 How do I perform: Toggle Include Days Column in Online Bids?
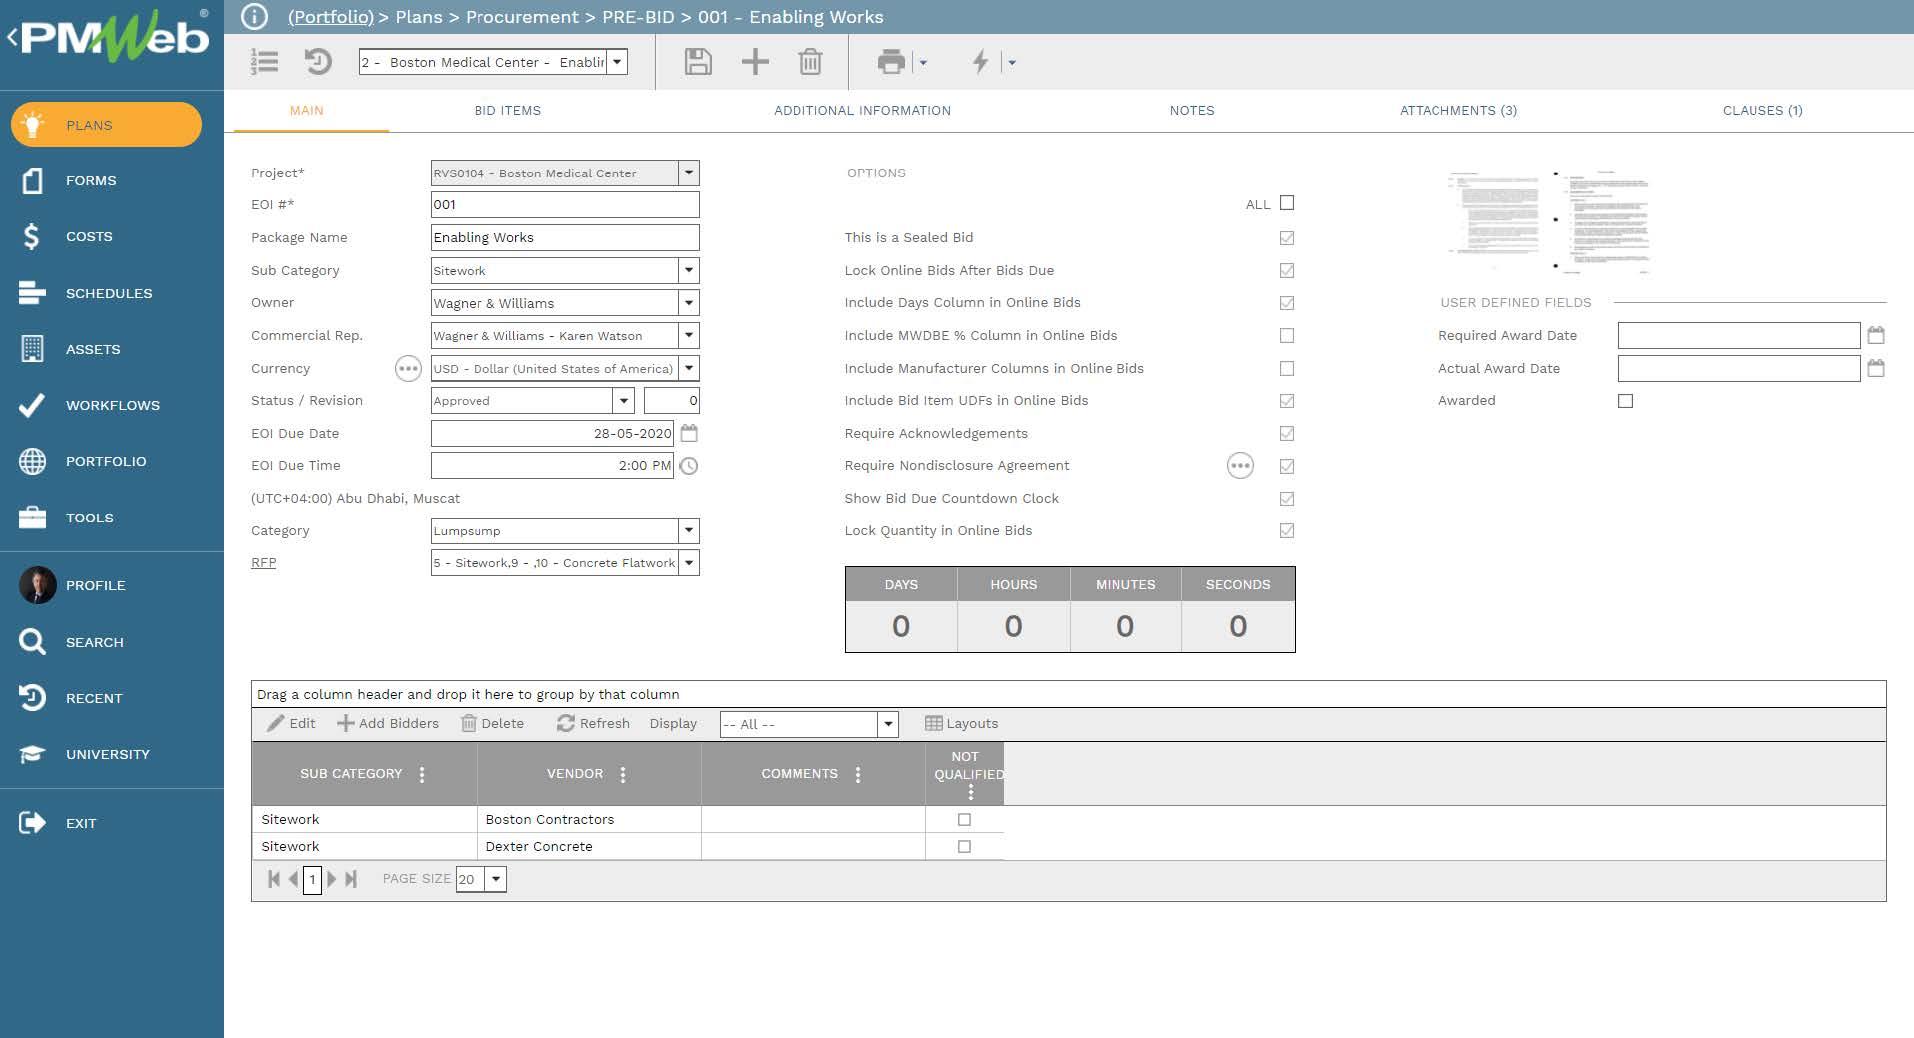1287,303
